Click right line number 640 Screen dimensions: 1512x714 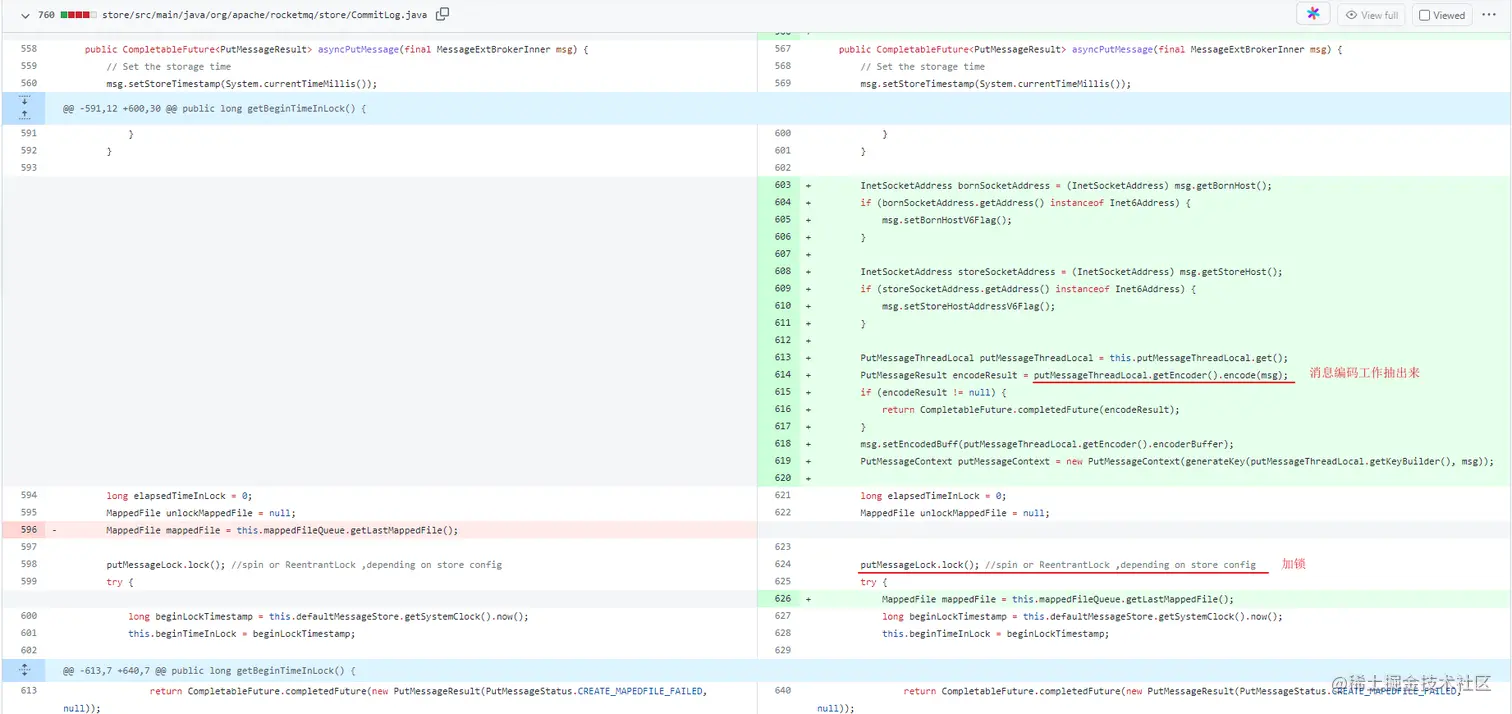(x=782, y=690)
